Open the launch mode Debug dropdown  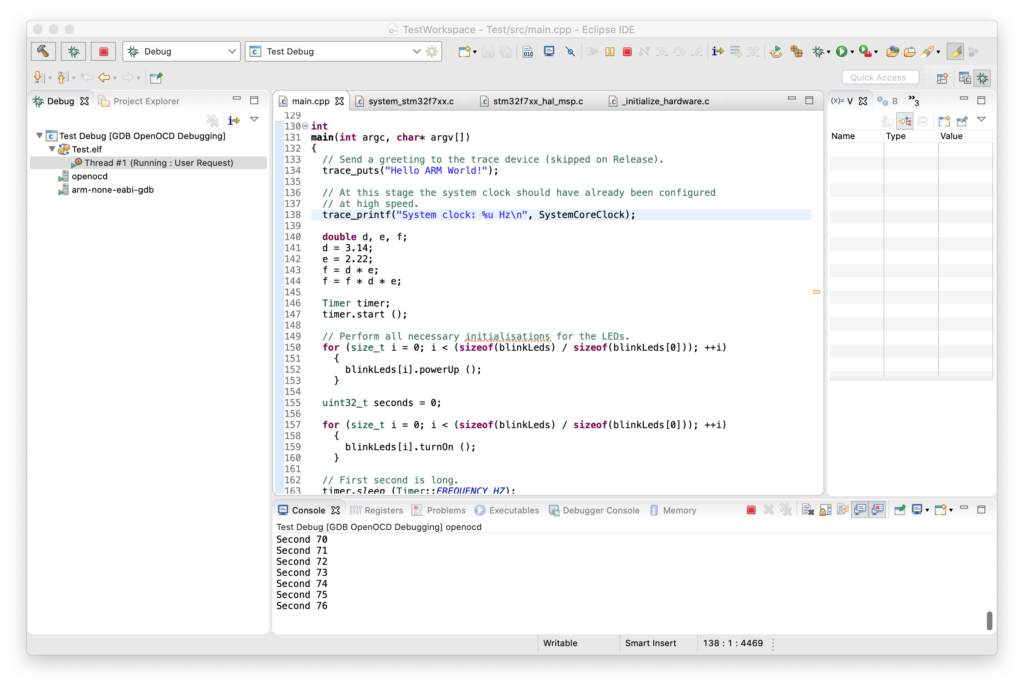point(181,51)
